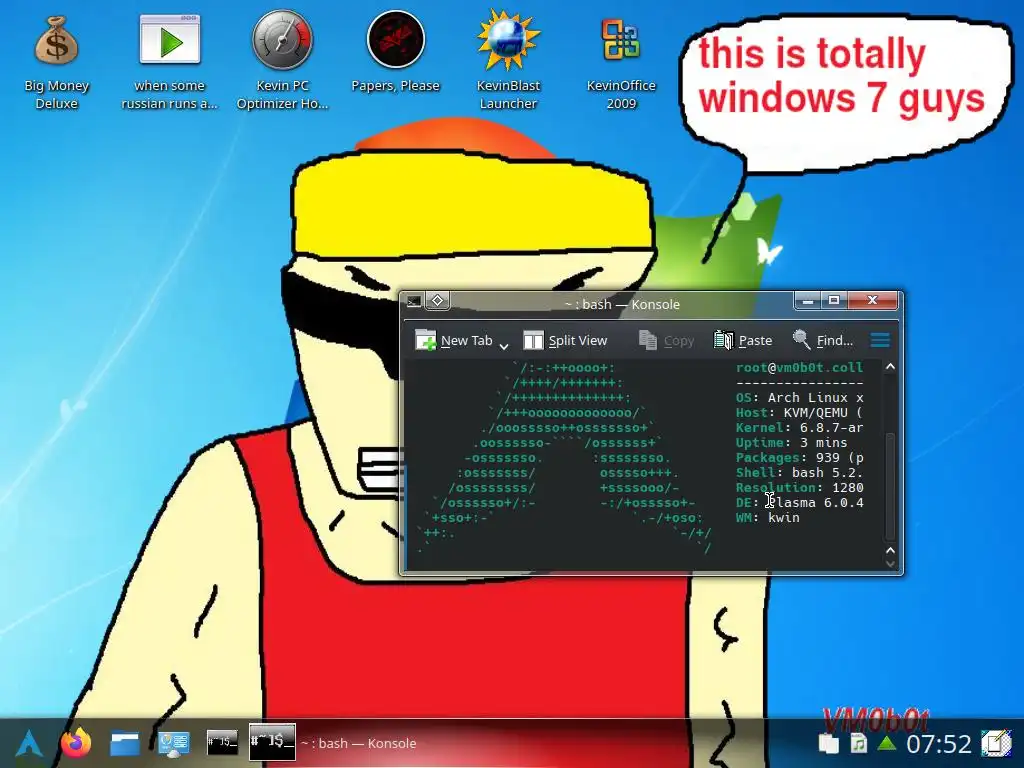The width and height of the screenshot is (1024, 768).
Task: Click the pinned Konsole launcher in taskbar
Action: pyautogui.click(x=221, y=742)
